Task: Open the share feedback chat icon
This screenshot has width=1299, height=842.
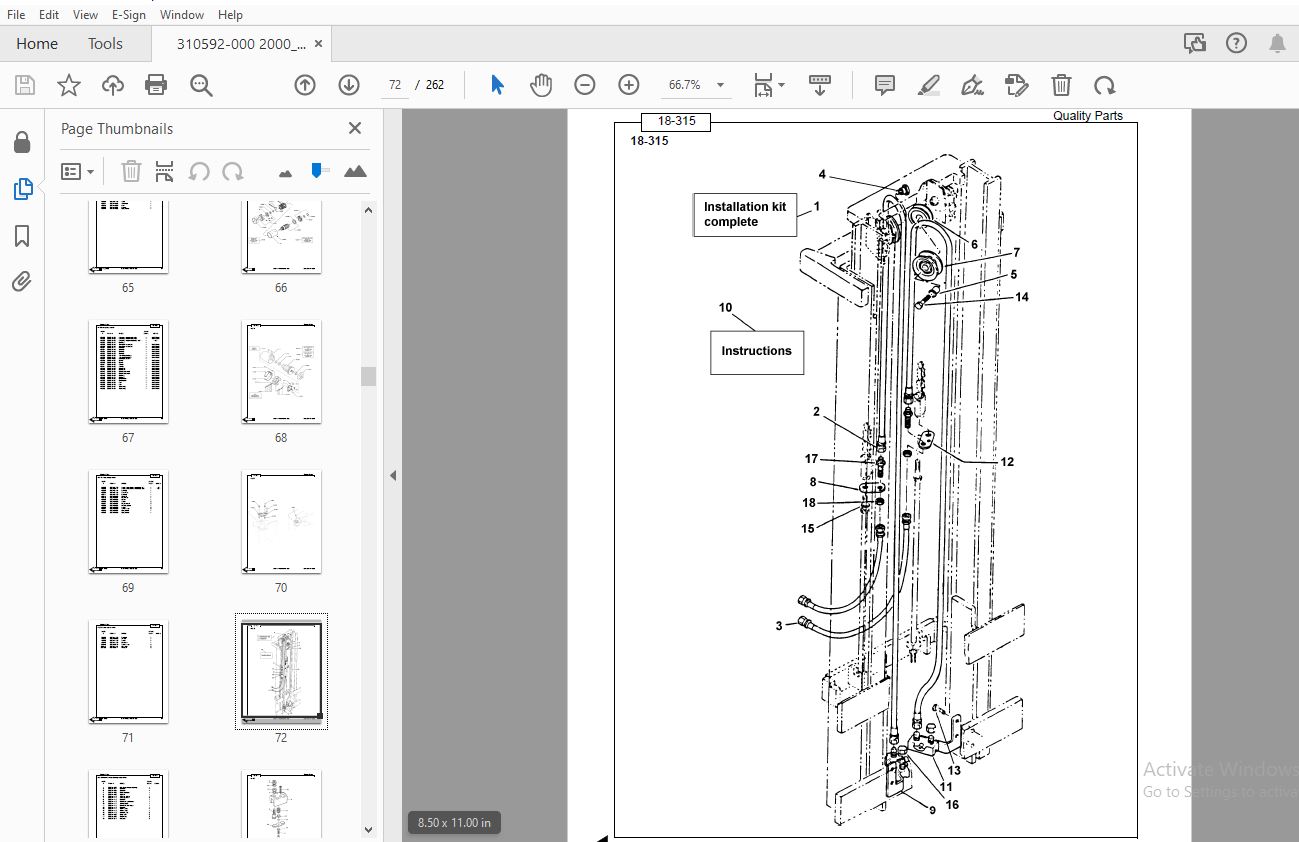Action: [1194, 43]
